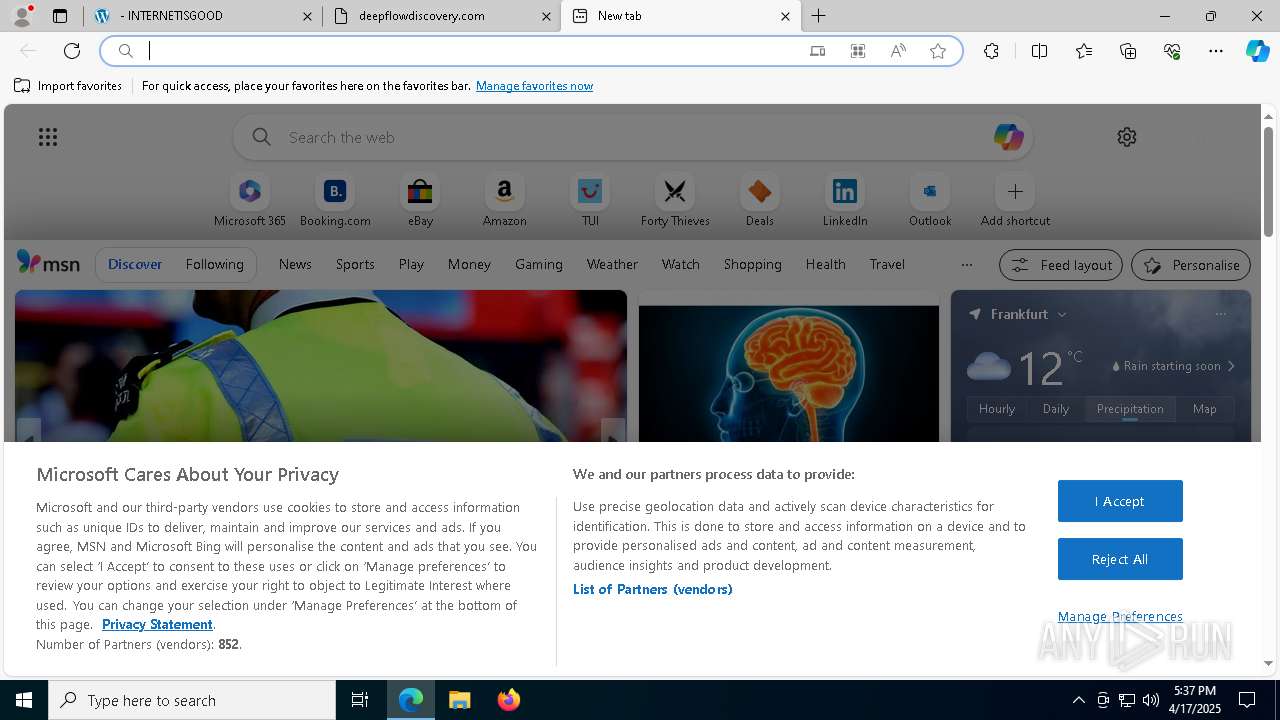This screenshot has width=1280, height=720.
Task: Open the Booking.com shortcut
Action: 335,201
